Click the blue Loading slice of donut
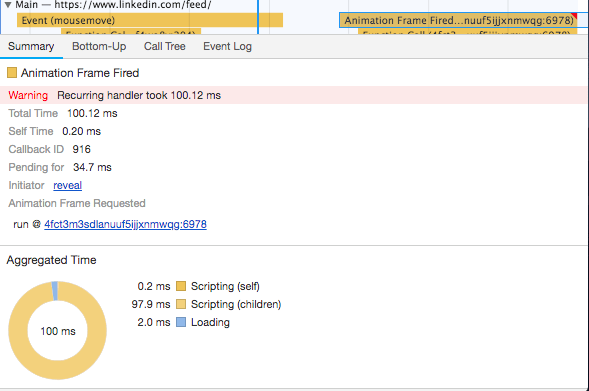This screenshot has height=391, width=589. (55, 291)
